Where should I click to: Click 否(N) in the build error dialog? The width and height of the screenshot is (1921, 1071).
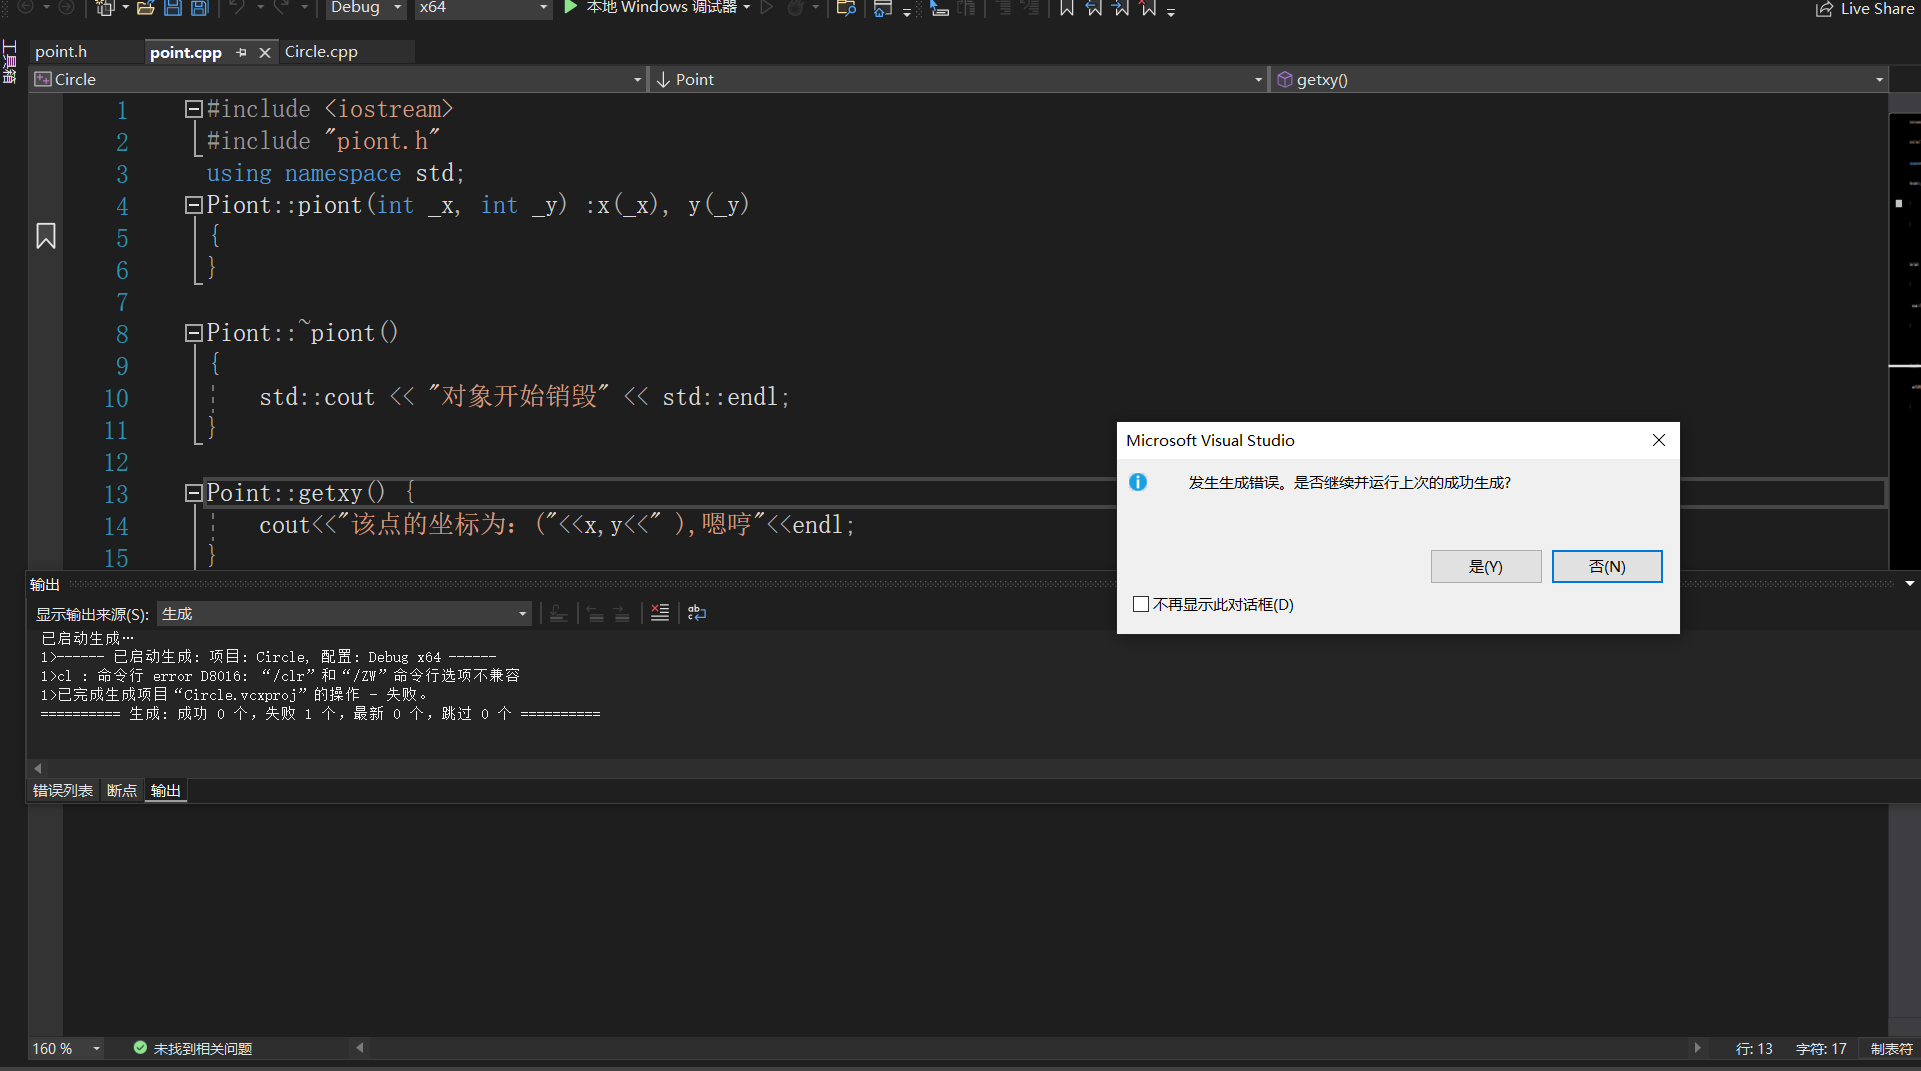pyautogui.click(x=1606, y=566)
